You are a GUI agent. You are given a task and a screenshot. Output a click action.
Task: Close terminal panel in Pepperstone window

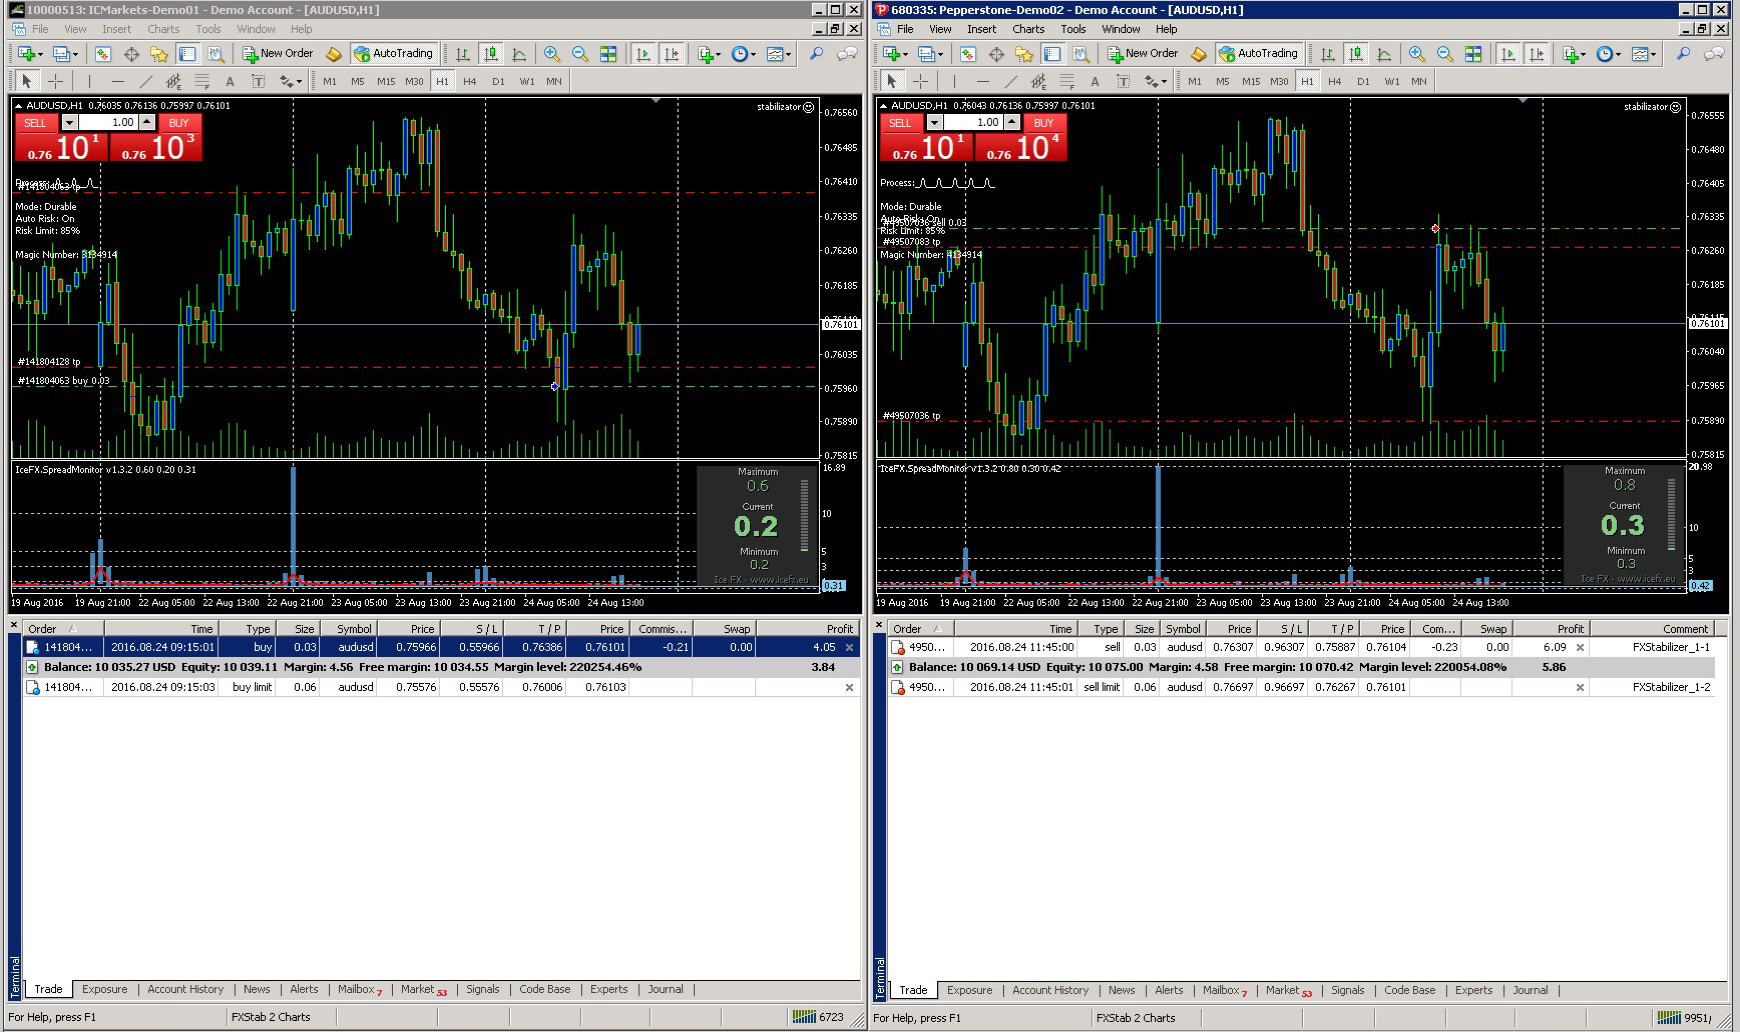(880, 626)
